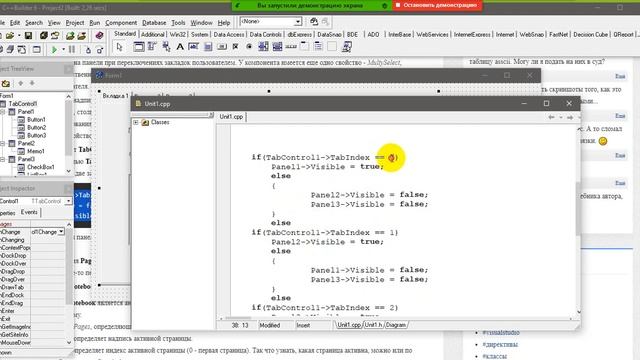Viewport: 640px width, 360px height.
Task: Select the ComboBox component icon
Action: pos(277,47)
